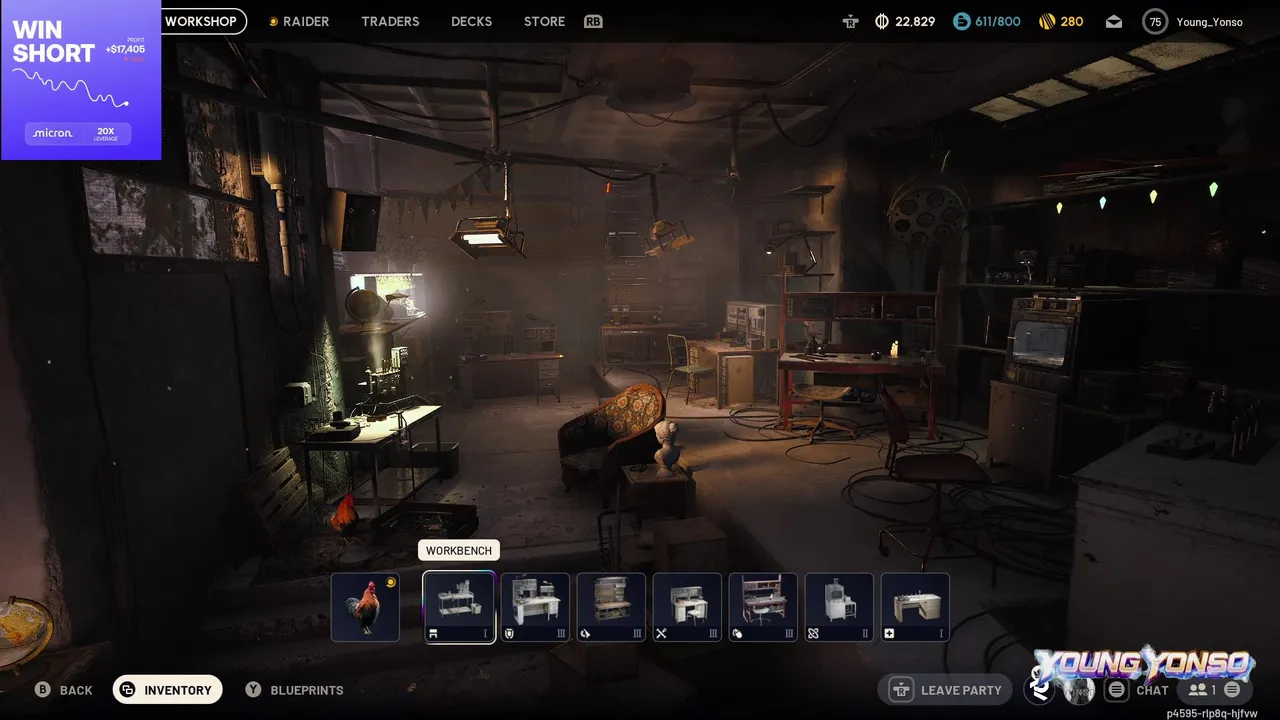Open the Workshop tab
This screenshot has width=1280, height=720.
click(x=203, y=21)
